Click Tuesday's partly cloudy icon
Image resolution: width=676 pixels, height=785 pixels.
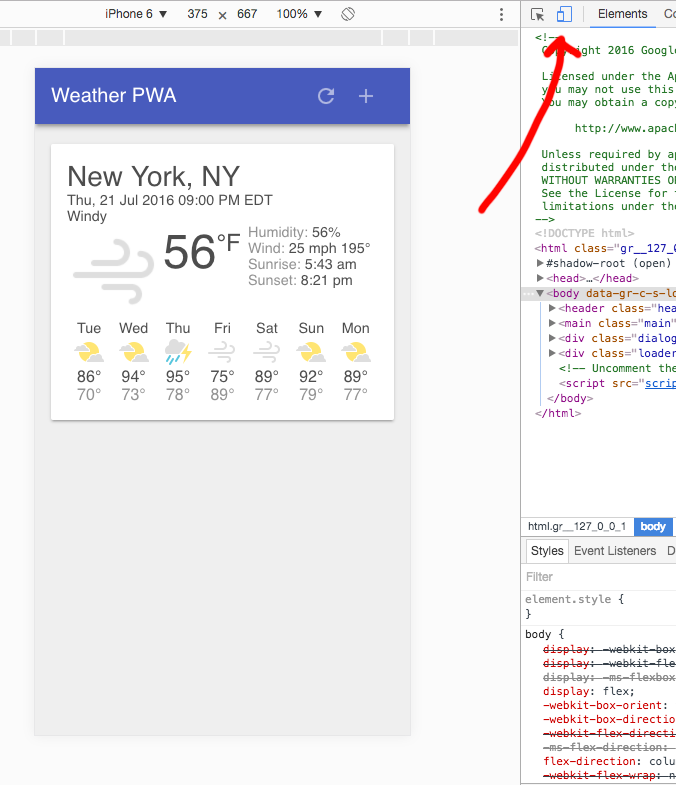(x=89, y=352)
